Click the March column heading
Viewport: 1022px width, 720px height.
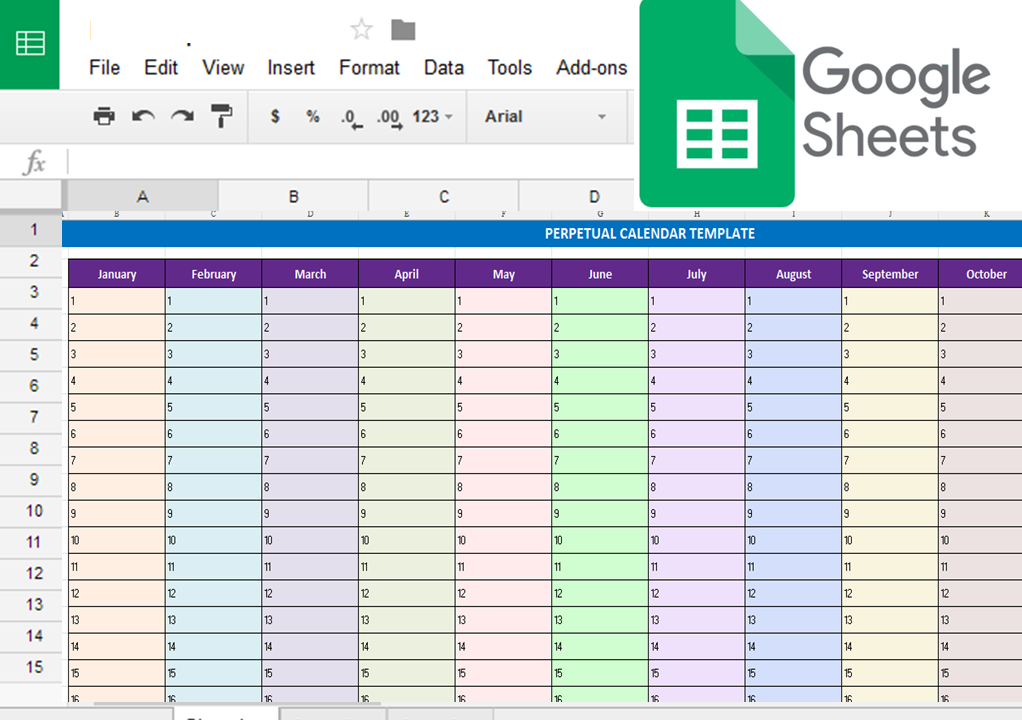coord(310,274)
